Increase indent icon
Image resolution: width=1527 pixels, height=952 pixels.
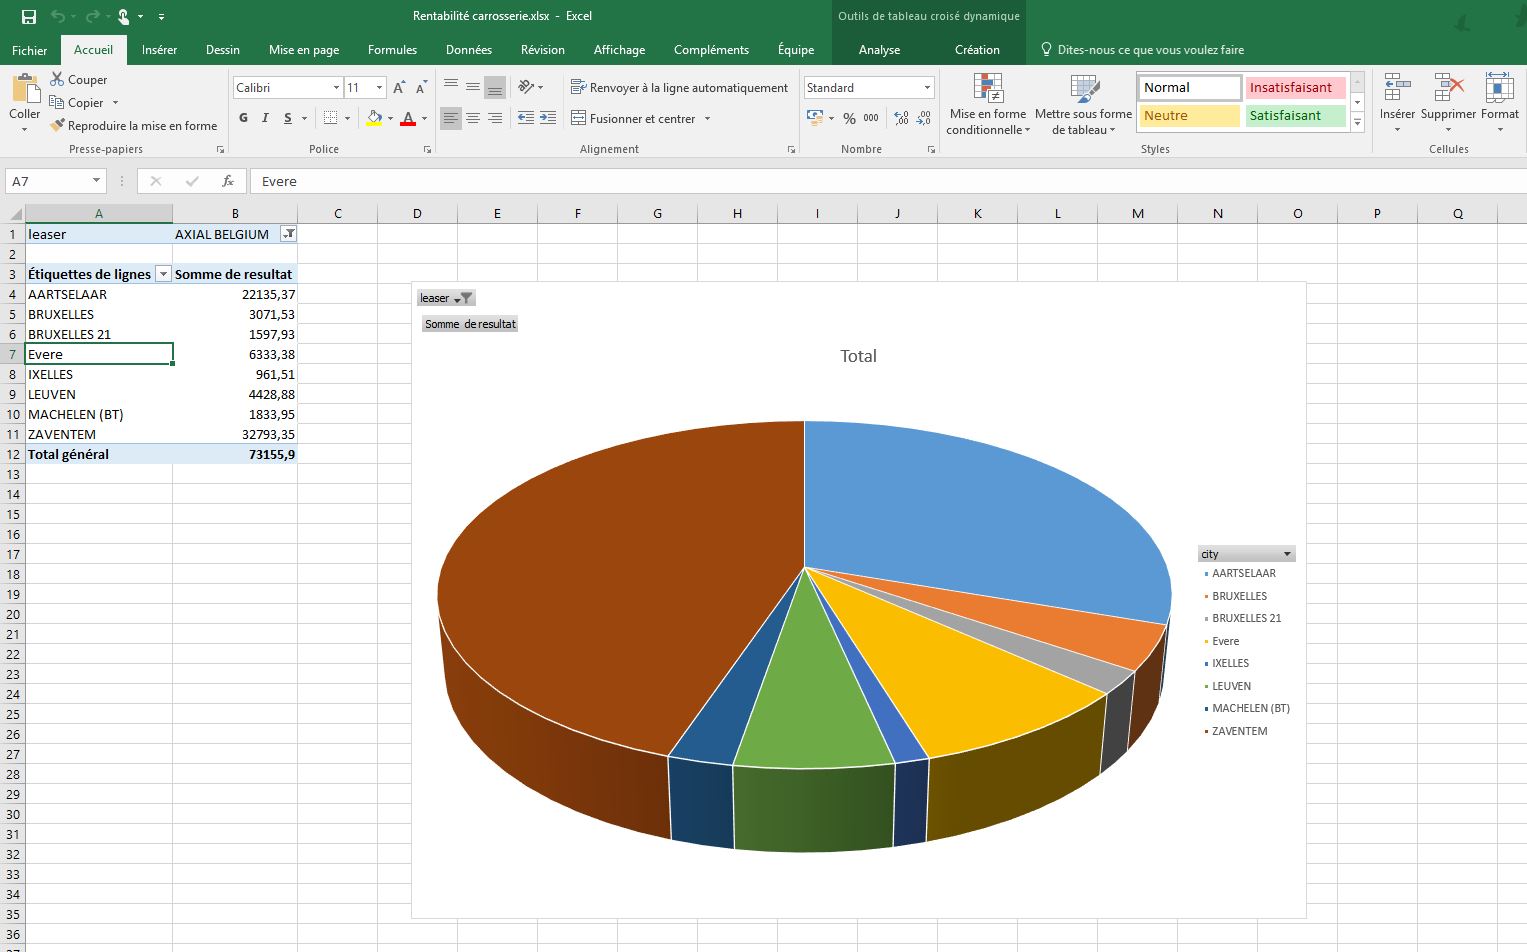[x=548, y=118]
